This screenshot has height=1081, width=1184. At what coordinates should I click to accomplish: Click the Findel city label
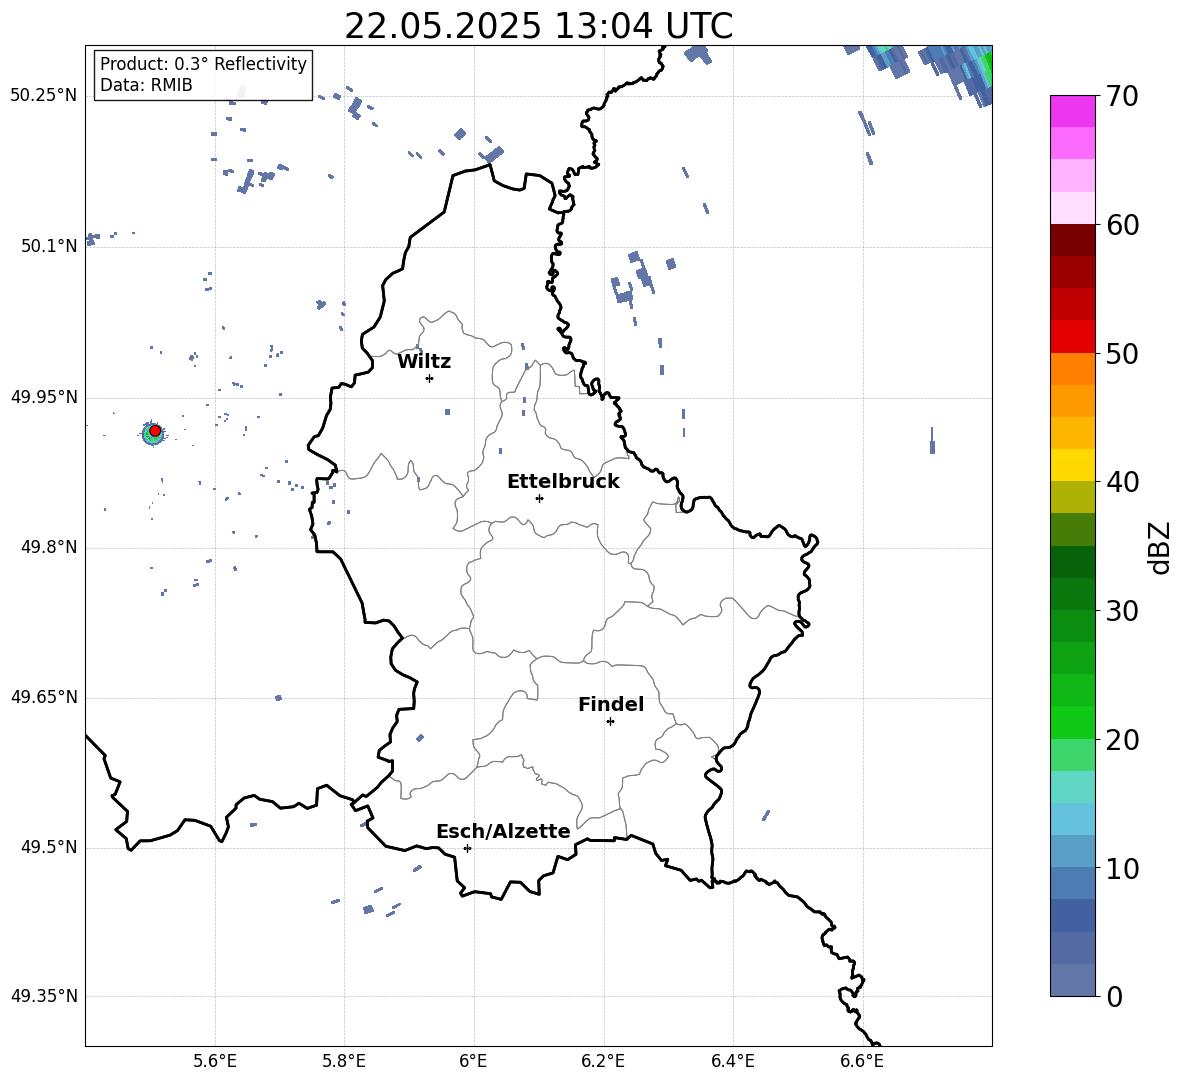pyautogui.click(x=611, y=704)
